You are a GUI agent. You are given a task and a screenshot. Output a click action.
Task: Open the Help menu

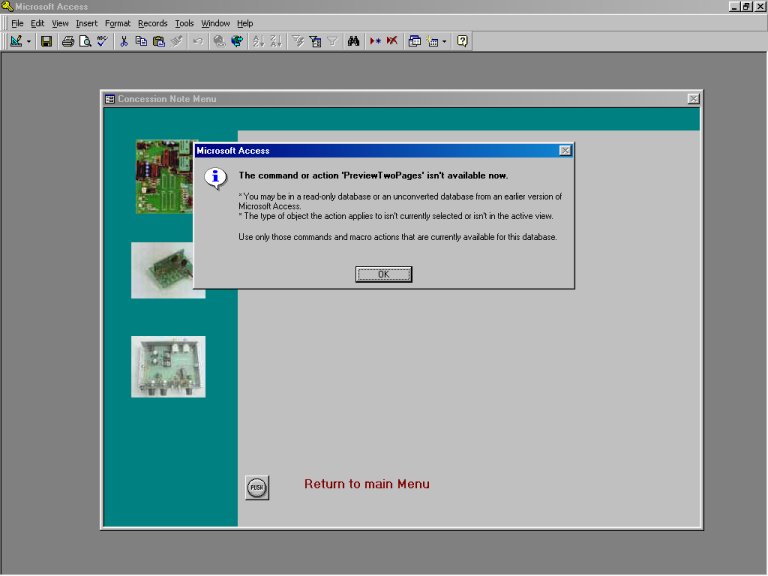245,23
